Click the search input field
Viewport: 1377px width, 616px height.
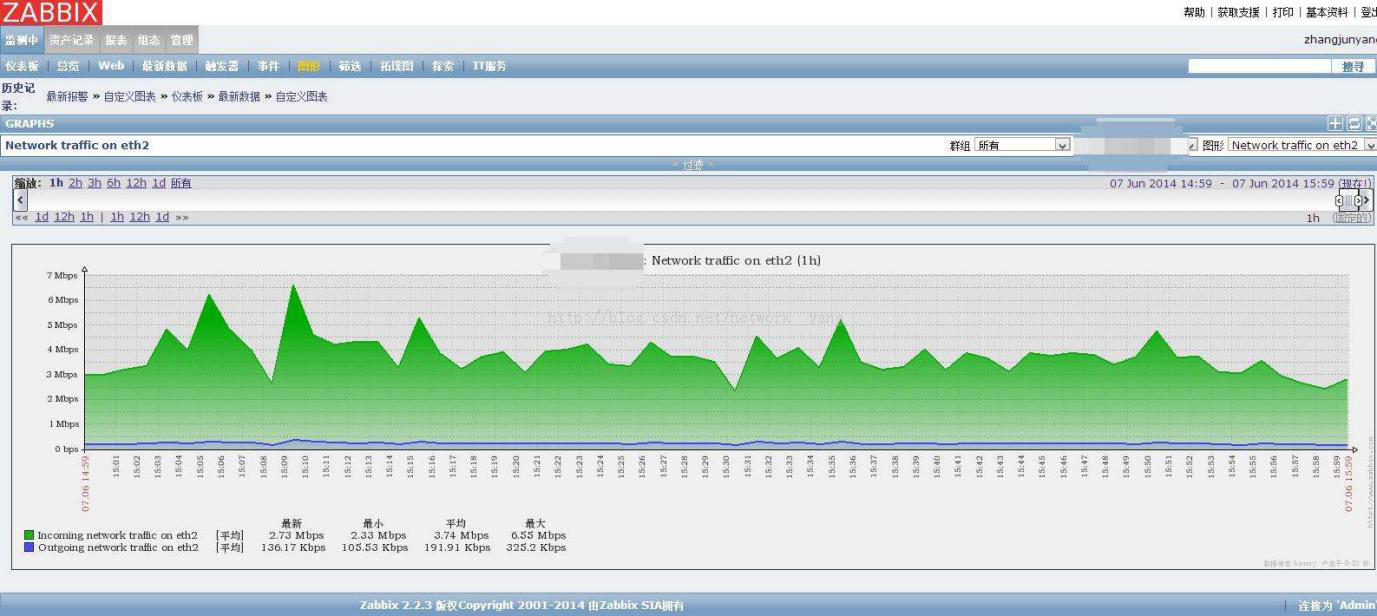[x=1260, y=66]
